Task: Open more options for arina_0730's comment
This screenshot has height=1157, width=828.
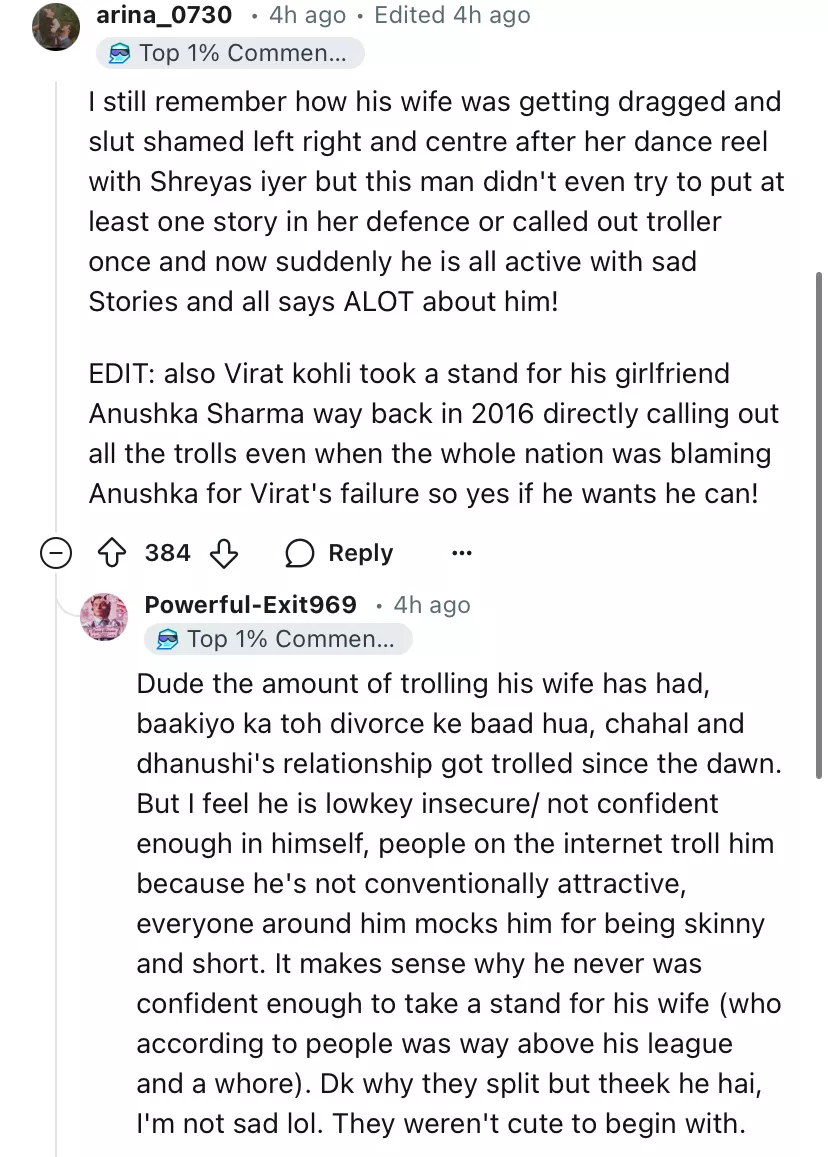Action: [461, 553]
